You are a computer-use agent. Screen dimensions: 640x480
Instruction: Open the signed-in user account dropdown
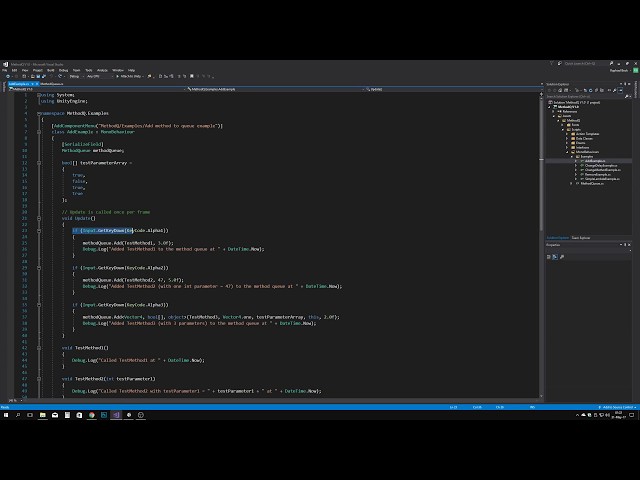[620, 70]
